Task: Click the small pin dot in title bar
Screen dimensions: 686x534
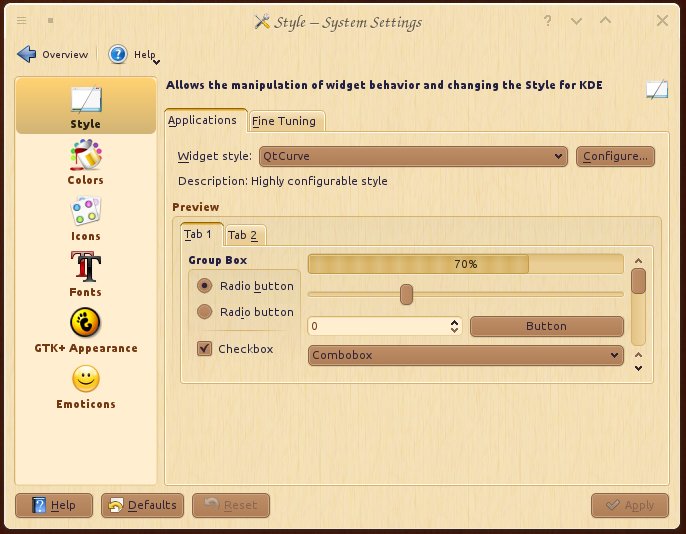Action: coord(51,21)
